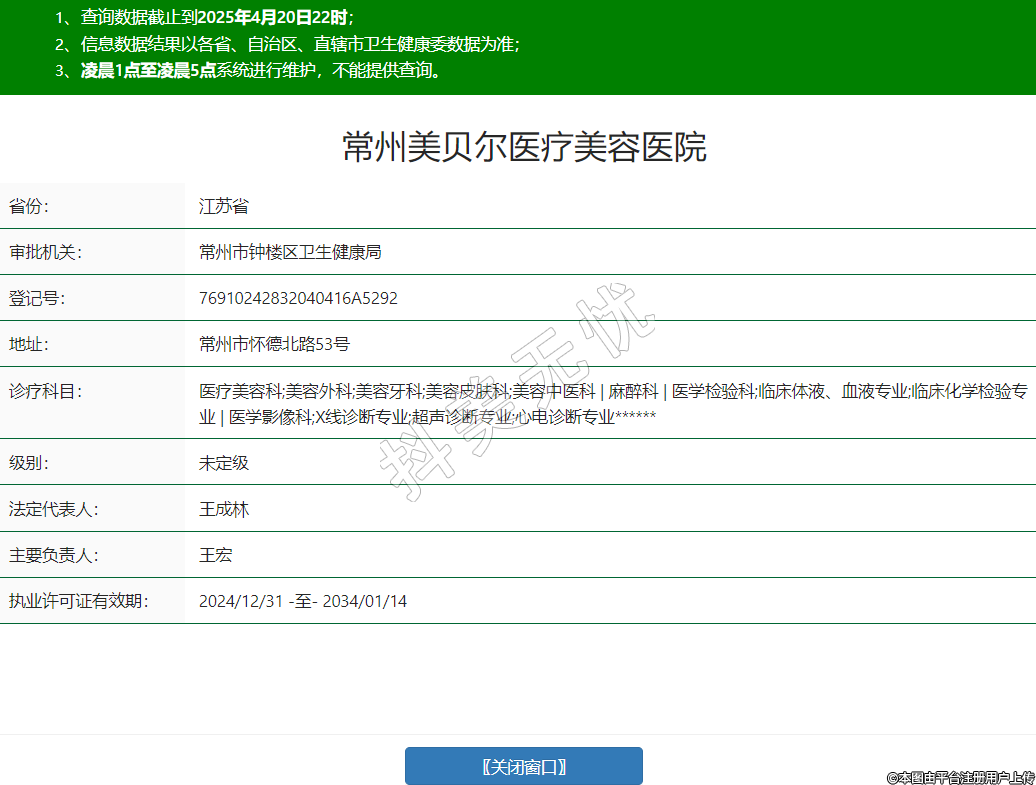Click the 法定代表人 field label
The height and width of the screenshot is (785, 1036).
[53, 509]
